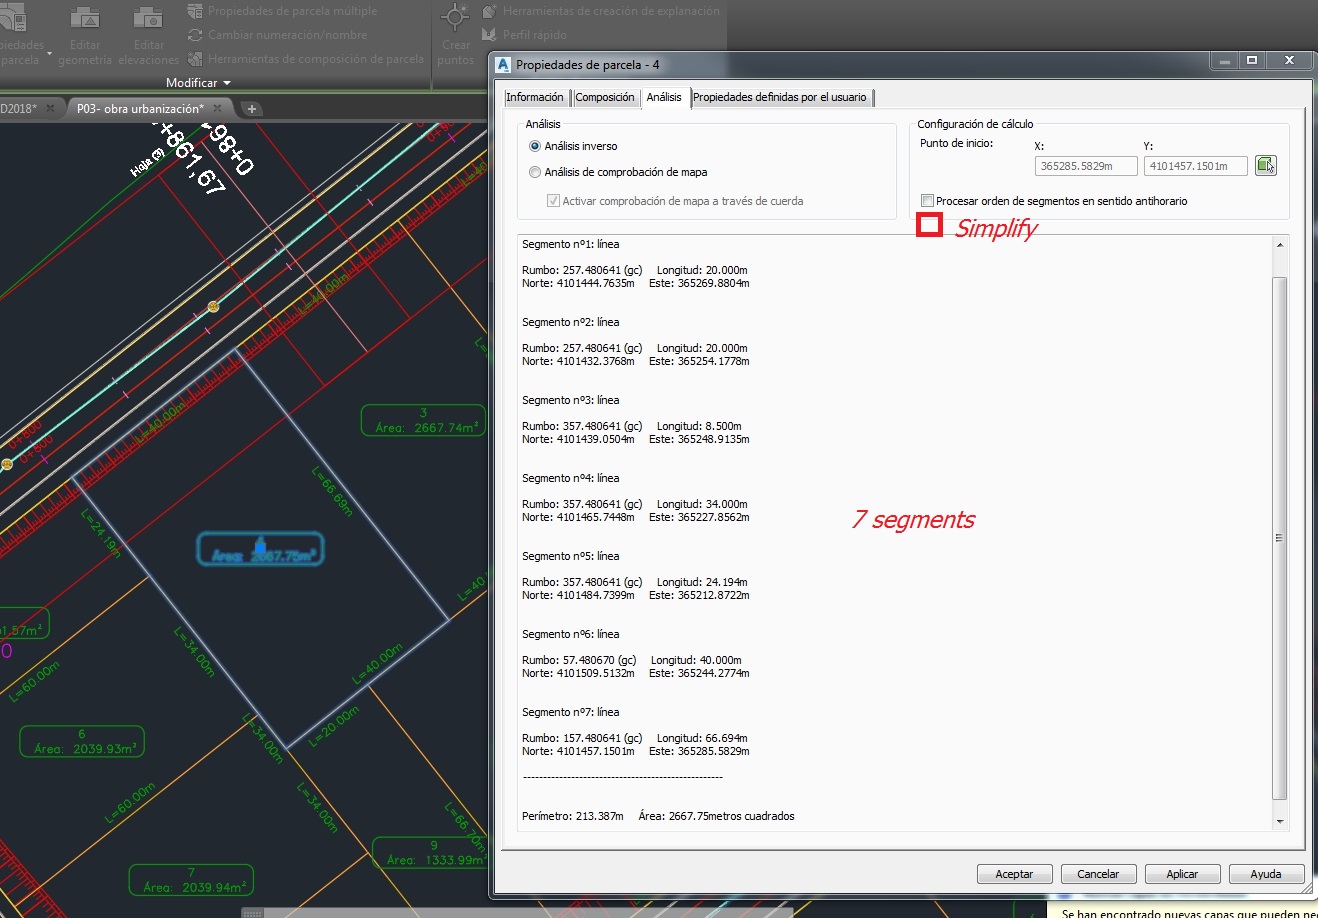Activate the P03- obra urbanización drawing tab

[x=140, y=108]
